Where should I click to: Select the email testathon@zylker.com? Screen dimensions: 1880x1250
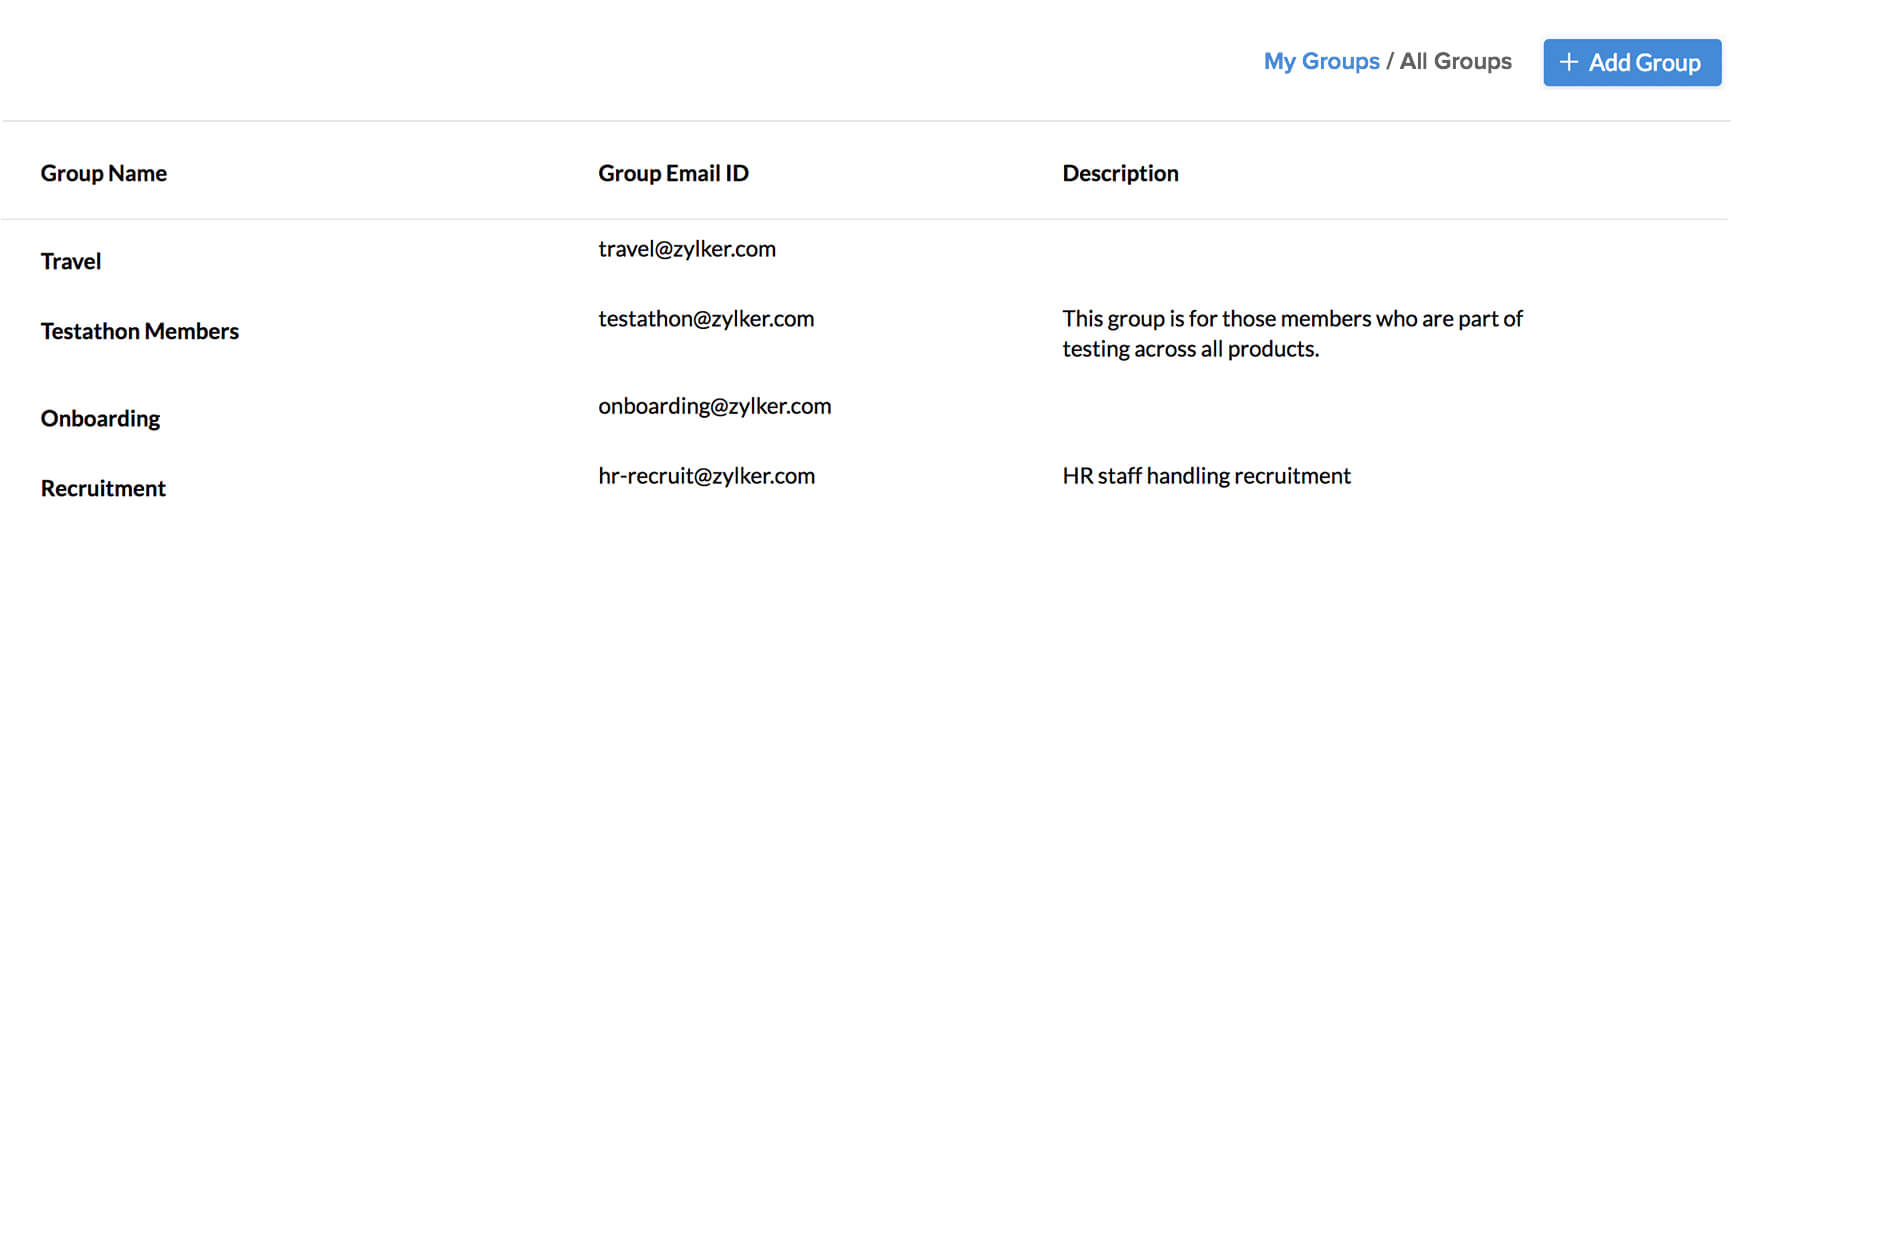[x=706, y=318]
